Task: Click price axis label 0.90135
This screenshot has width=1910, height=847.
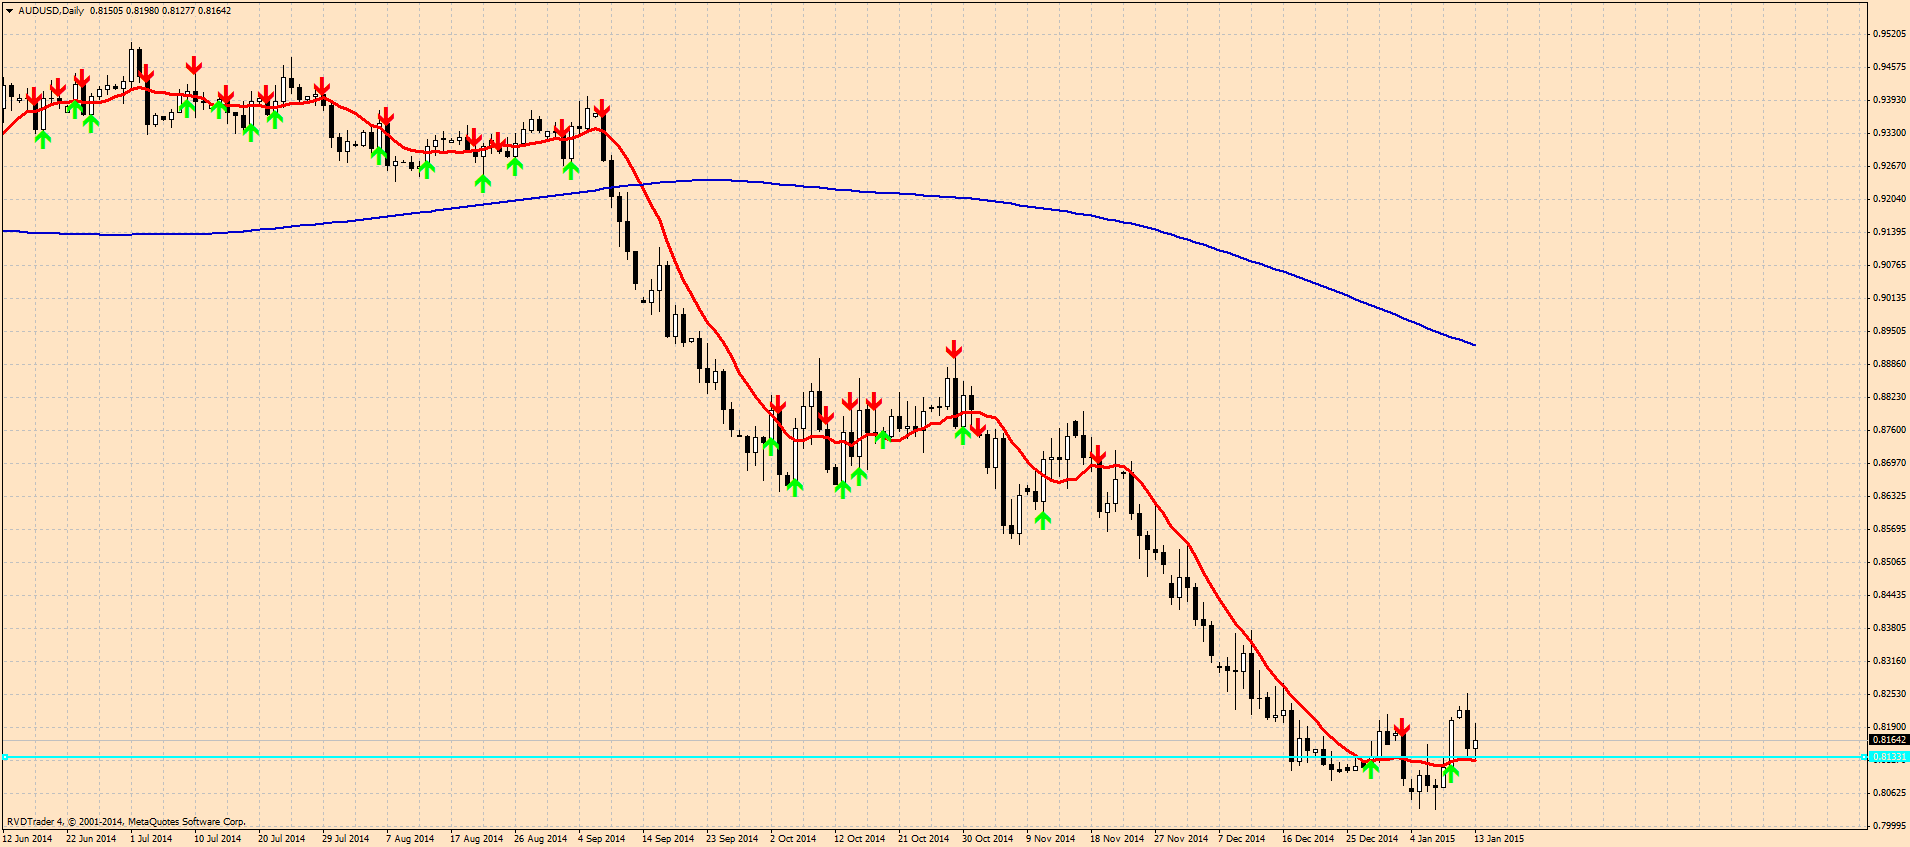Action: pyautogui.click(x=1889, y=298)
